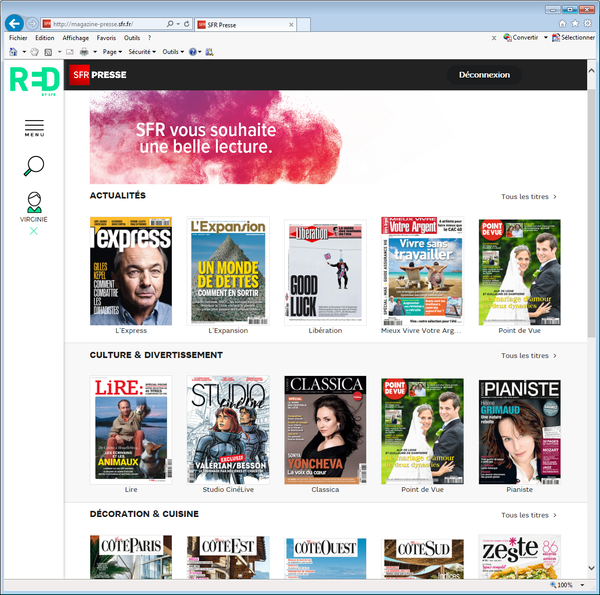Open the command bar Outils dropdown

click(x=173, y=52)
